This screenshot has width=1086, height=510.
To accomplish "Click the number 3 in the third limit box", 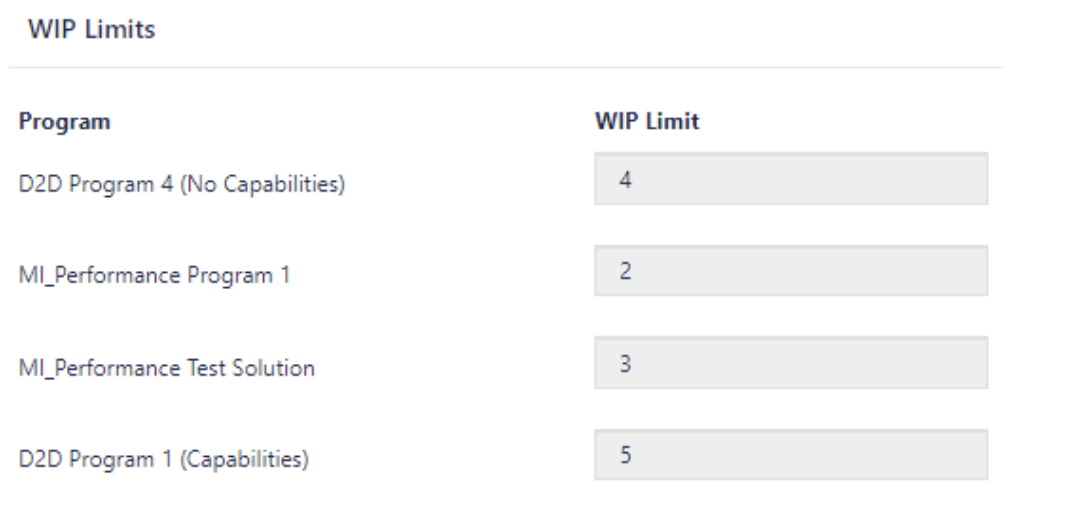I will (625, 363).
